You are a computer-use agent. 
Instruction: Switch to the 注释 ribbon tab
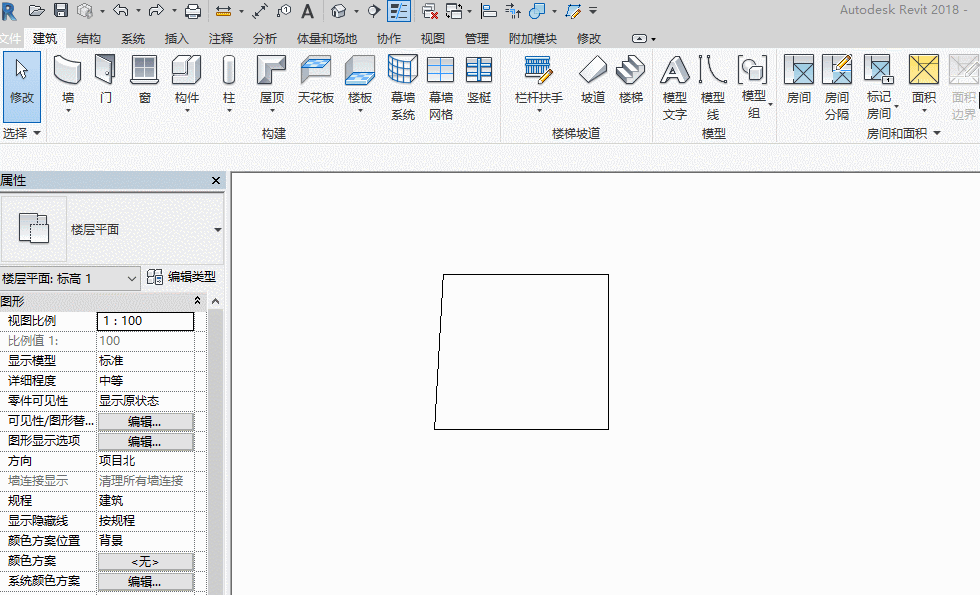click(221, 38)
